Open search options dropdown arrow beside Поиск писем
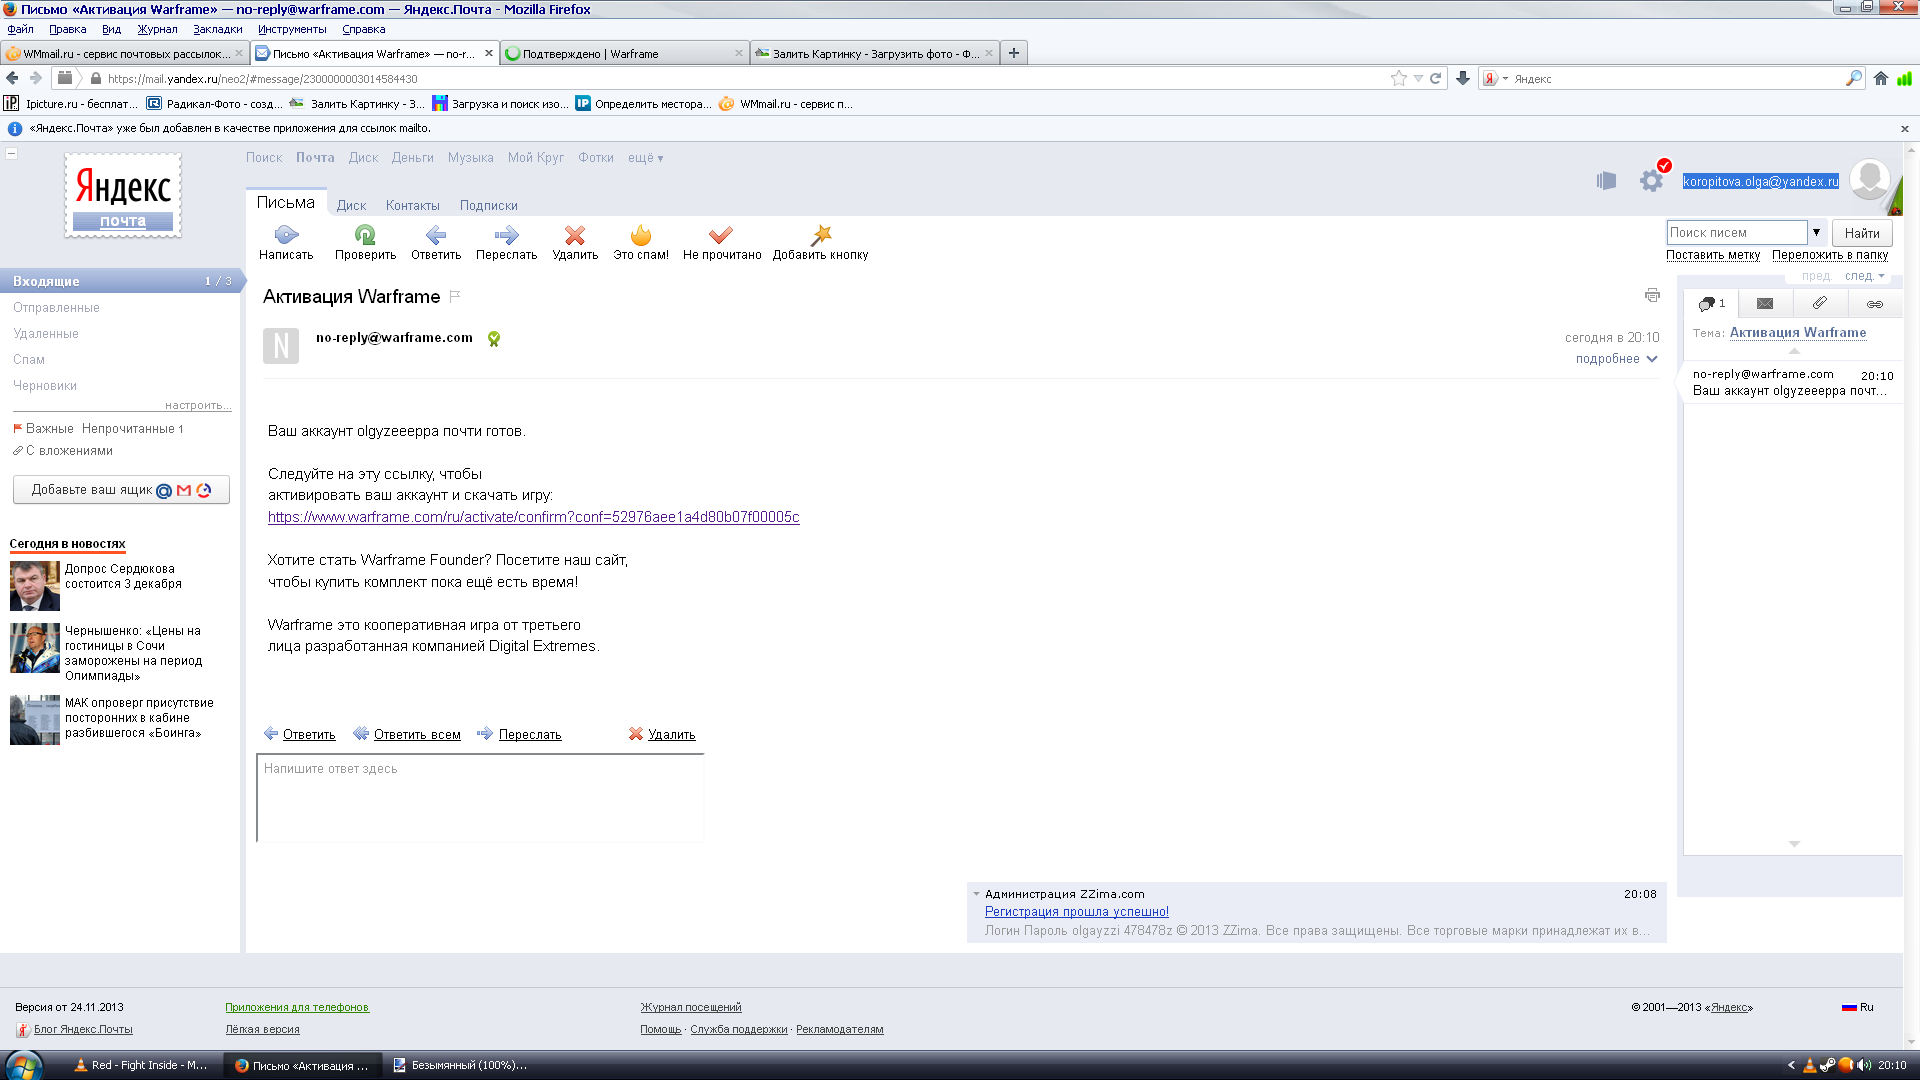 pyautogui.click(x=1816, y=232)
